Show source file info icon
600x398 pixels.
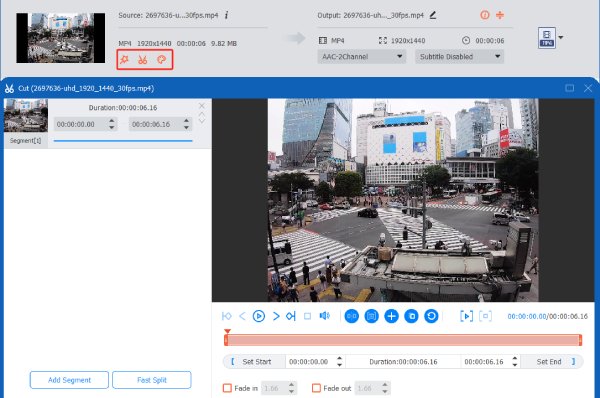point(227,15)
